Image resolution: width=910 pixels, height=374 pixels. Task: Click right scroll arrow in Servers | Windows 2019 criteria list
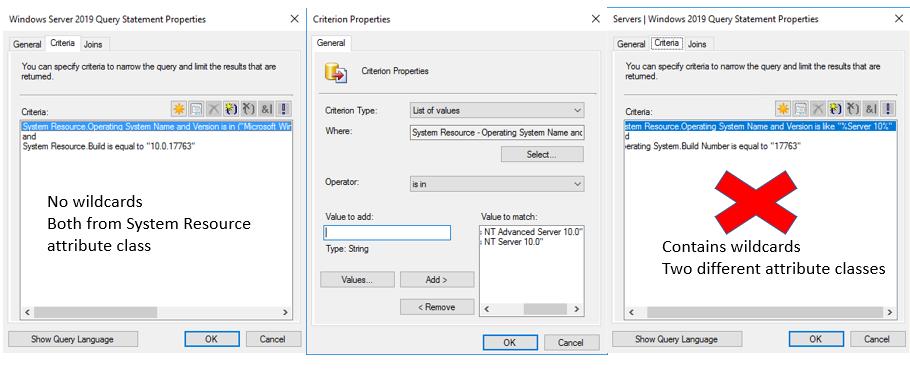tap(890, 312)
